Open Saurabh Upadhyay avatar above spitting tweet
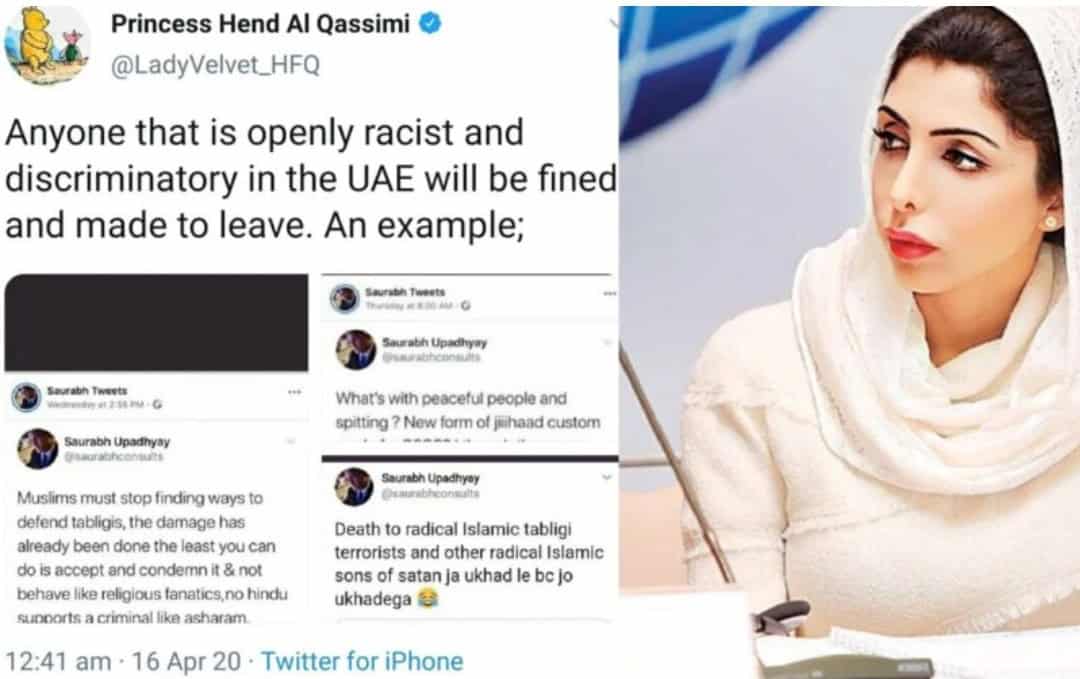Viewport: 1080px width, 679px height. [x=355, y=349]
